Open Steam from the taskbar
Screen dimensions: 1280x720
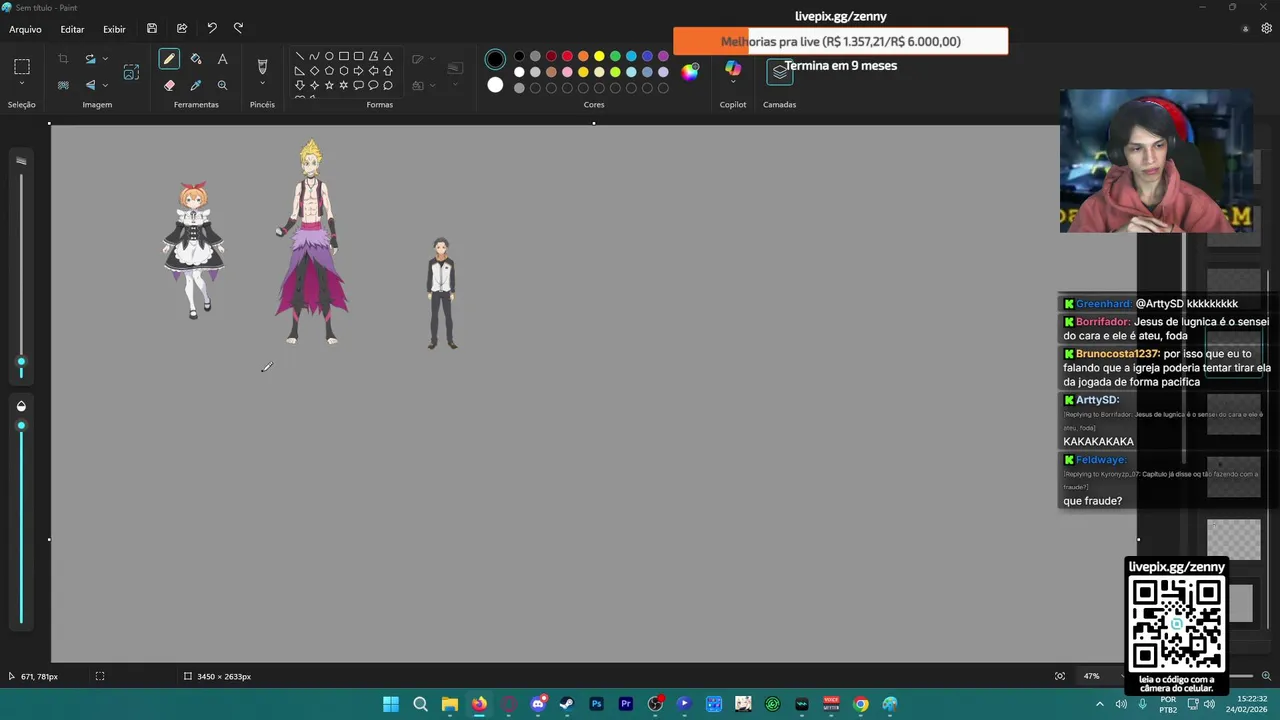567,704
